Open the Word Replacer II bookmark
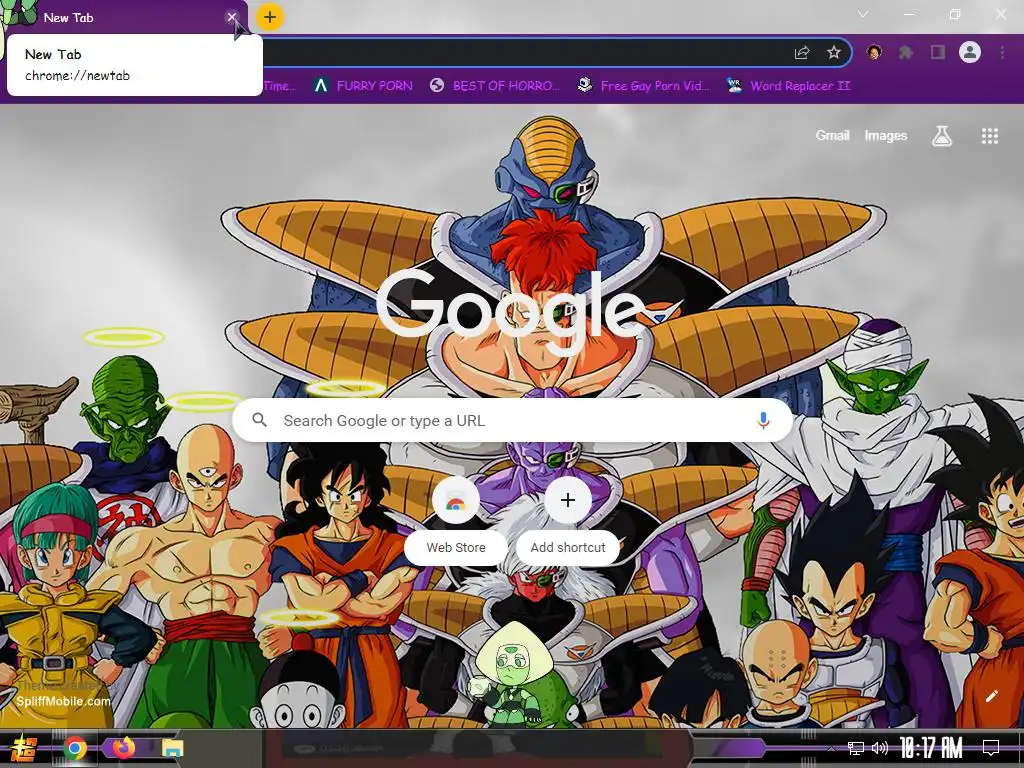The width and height of the screenshot is (1024, 768). 788,86
